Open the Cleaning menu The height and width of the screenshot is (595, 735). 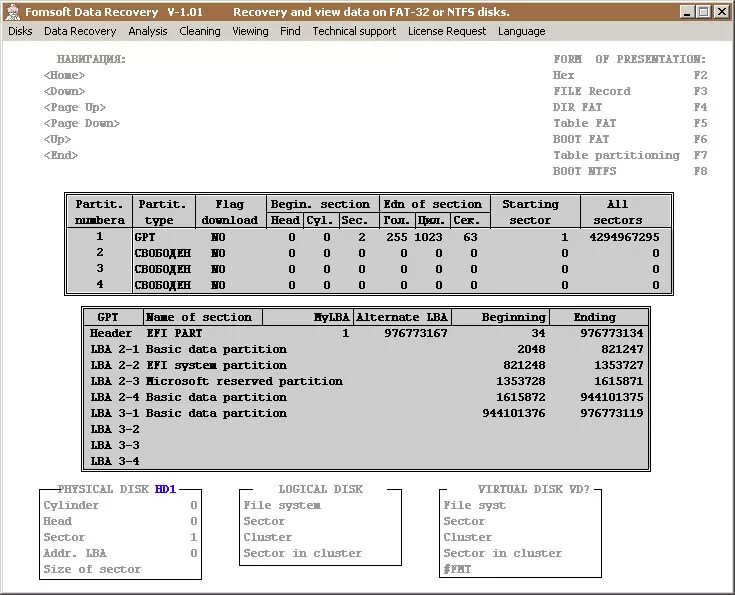pos(200,31)
